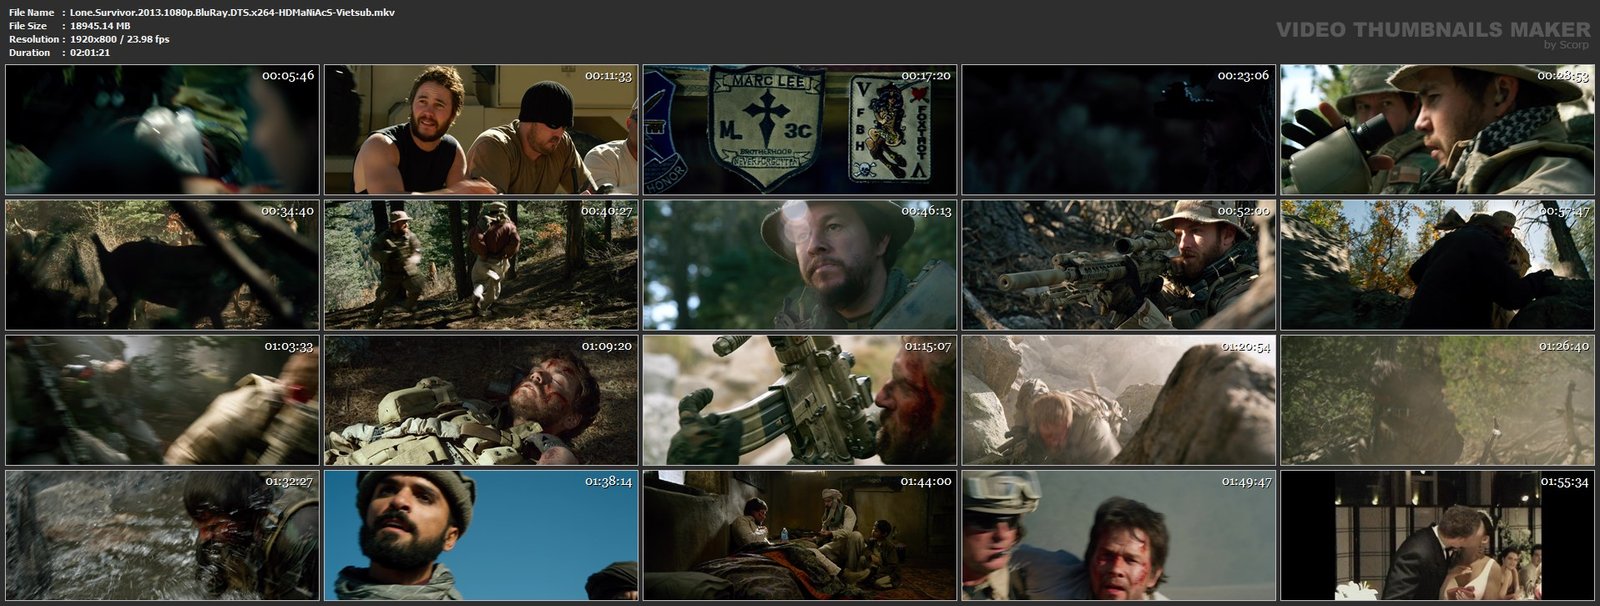Select close-up soldier thumbnail 00:46:13

(x=800, y=265)
